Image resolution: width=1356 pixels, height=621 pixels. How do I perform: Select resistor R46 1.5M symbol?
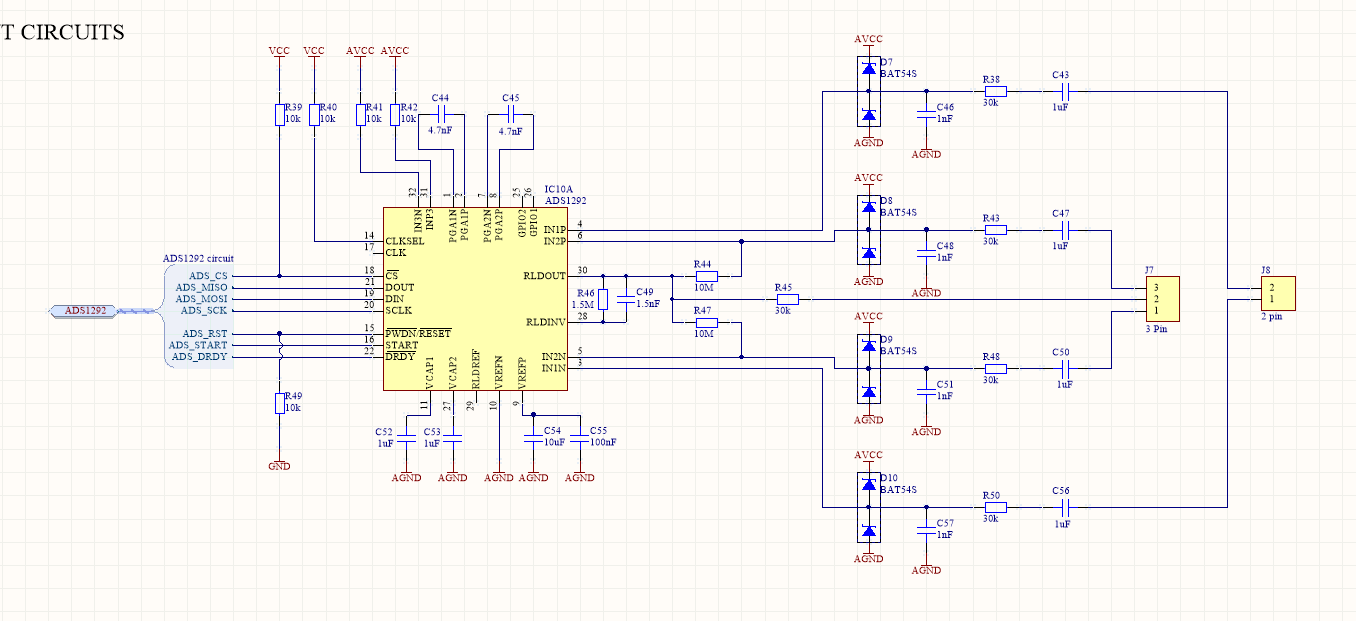click(603, 299)
